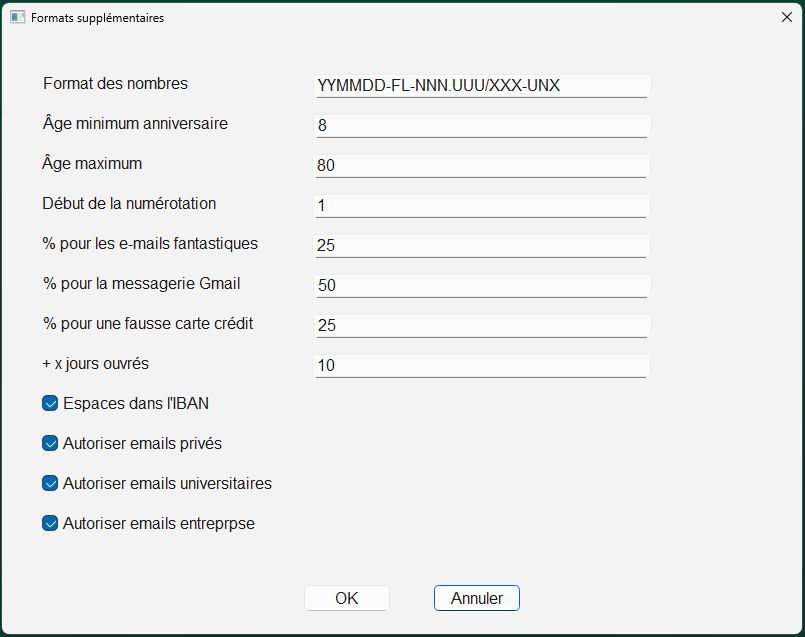Click the Espaces dans l'IBAN label
The image size is (805, 637).
click(136, 403)
